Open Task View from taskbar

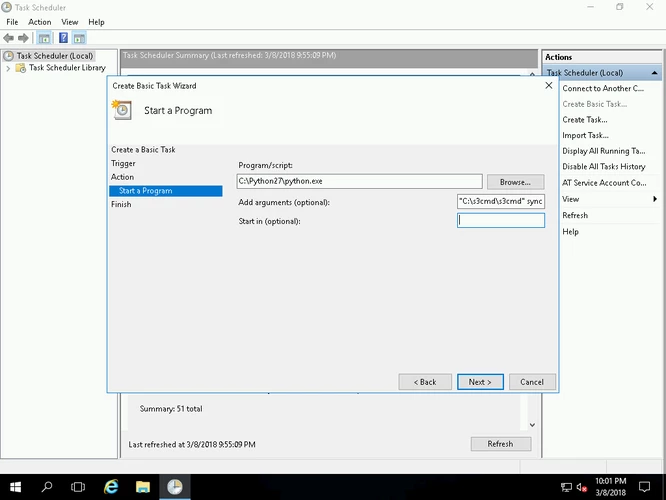pos(78,487)
